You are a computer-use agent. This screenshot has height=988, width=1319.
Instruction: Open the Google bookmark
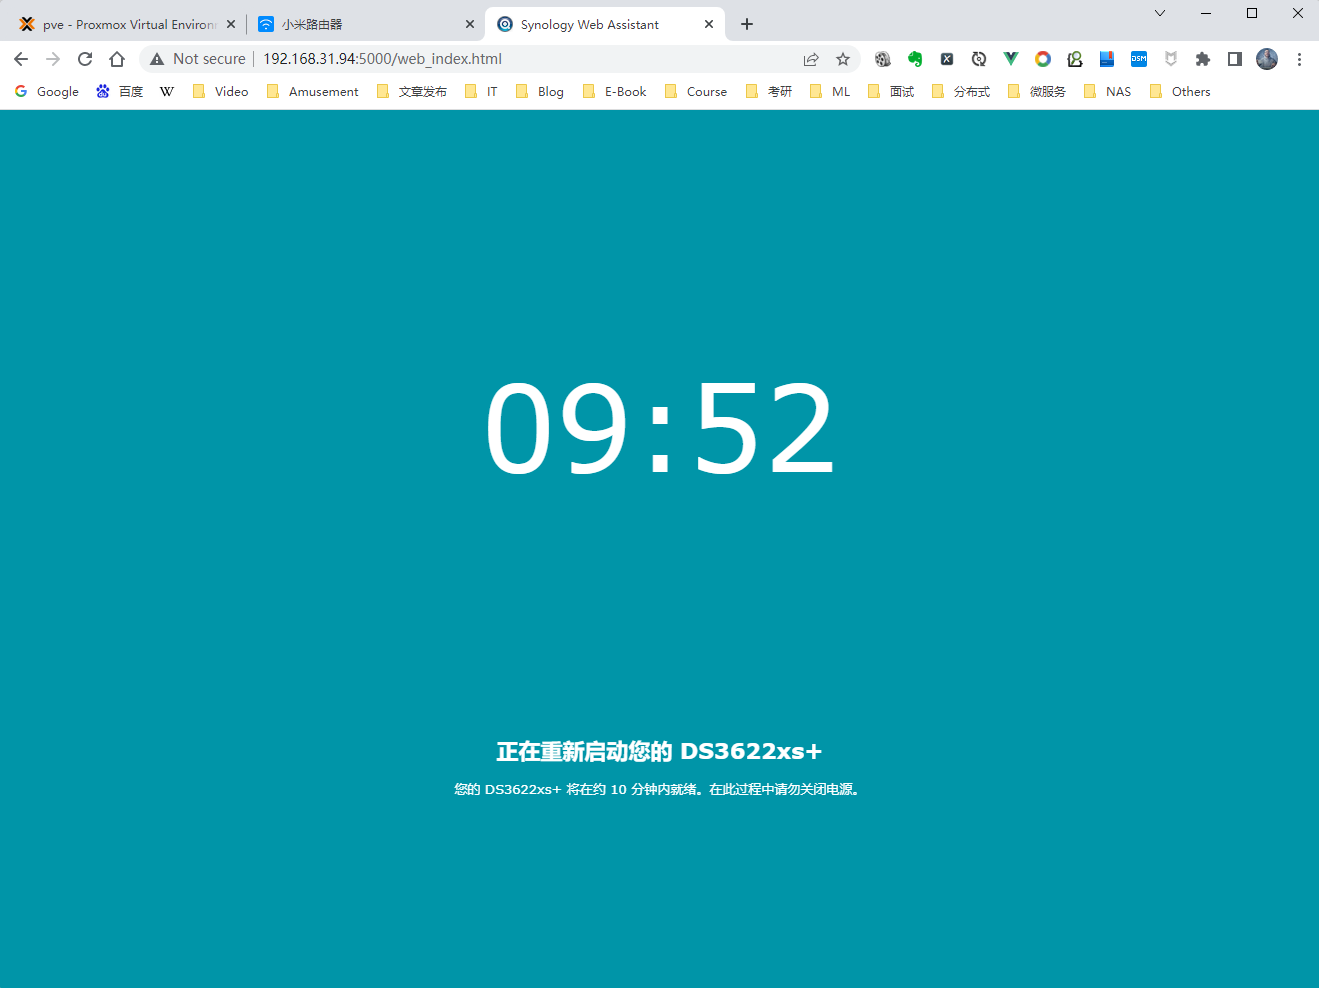47,91
